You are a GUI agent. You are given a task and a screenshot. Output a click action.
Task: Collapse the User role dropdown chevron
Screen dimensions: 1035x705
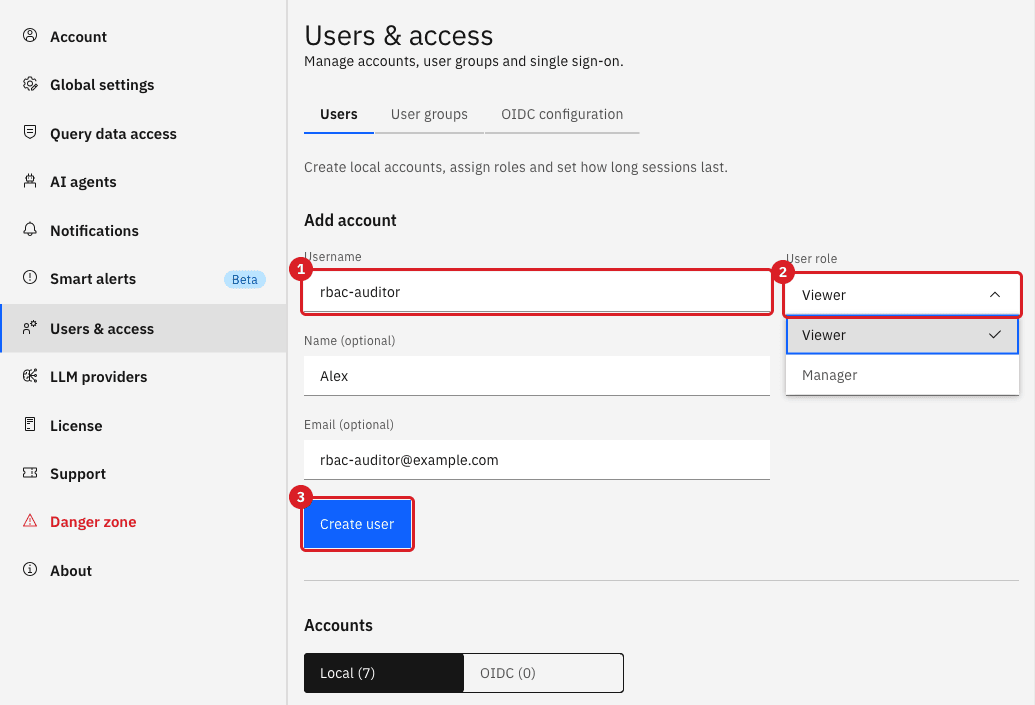995,294
